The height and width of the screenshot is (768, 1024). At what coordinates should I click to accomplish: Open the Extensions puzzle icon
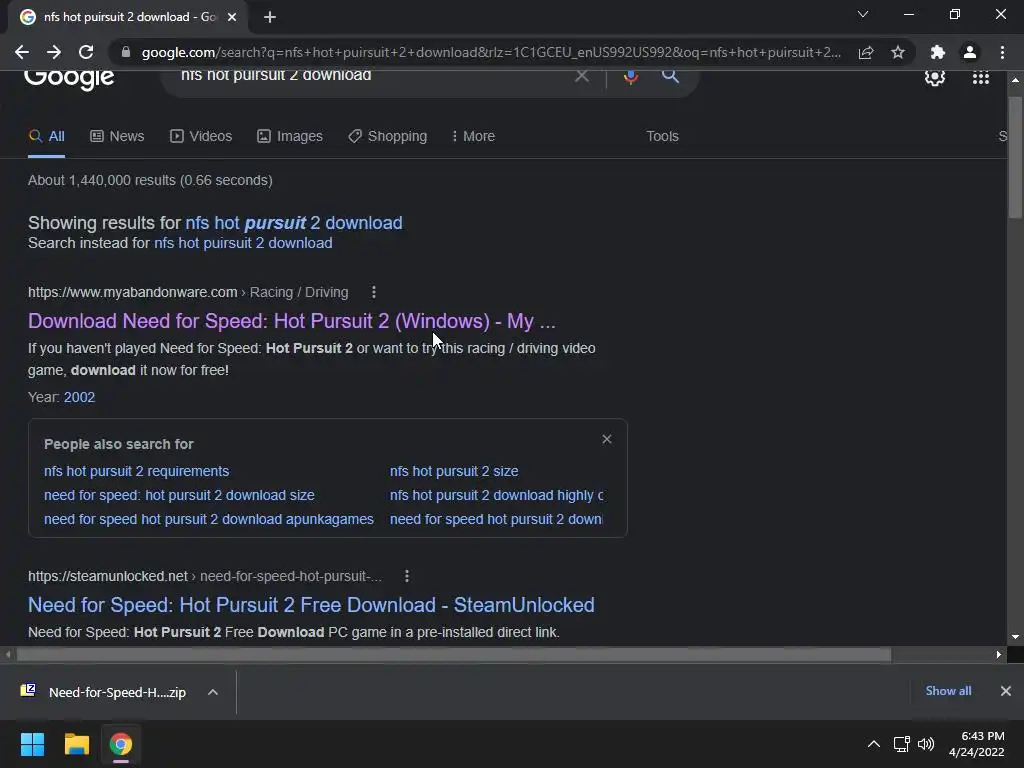(x=938, y=52)
